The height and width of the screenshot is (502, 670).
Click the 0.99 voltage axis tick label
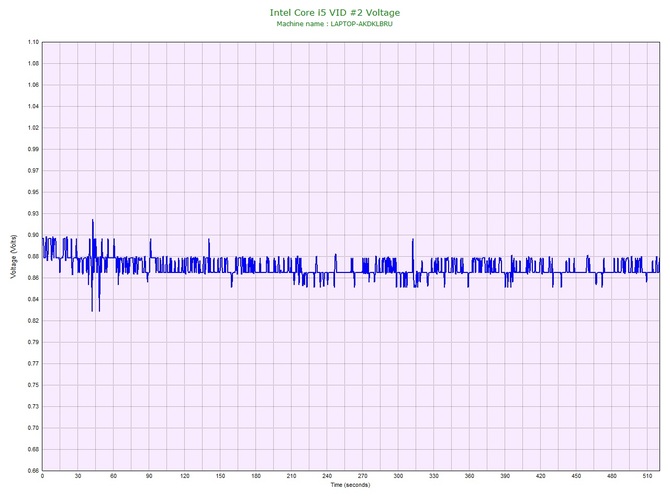tap(33, 150)
